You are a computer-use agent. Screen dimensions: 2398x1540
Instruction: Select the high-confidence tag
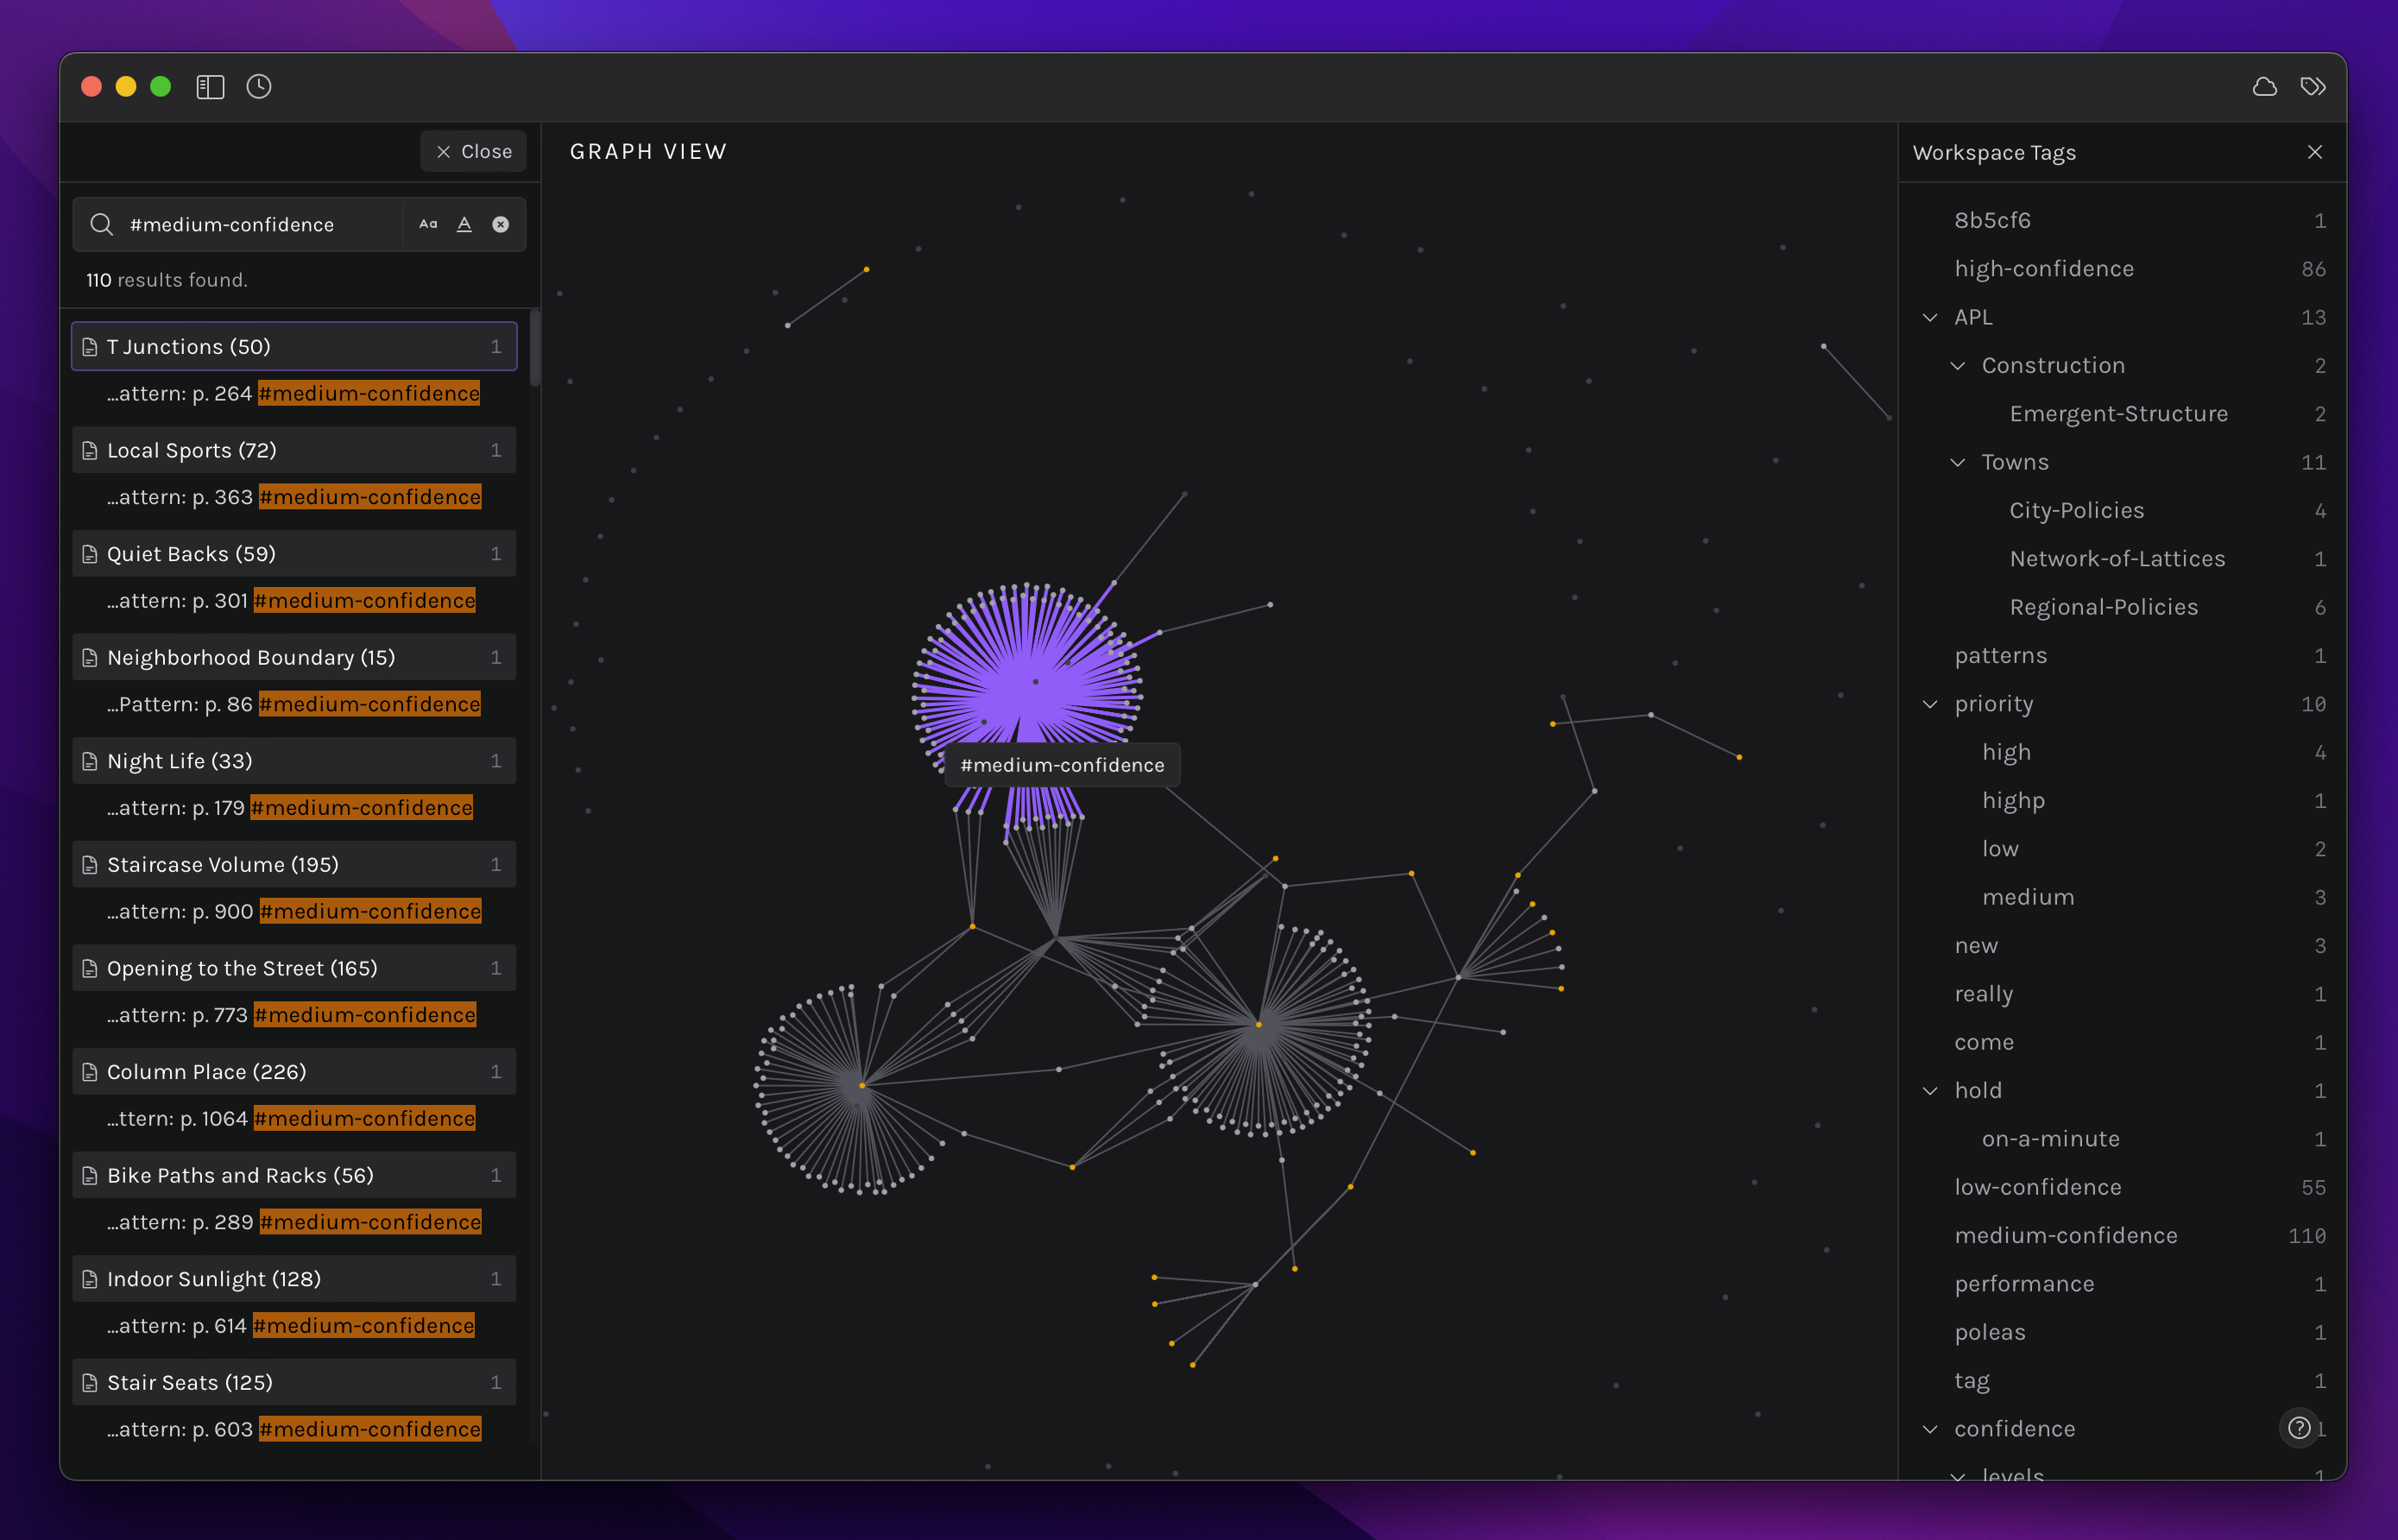pyautogui.click(x=2043, y=269)
